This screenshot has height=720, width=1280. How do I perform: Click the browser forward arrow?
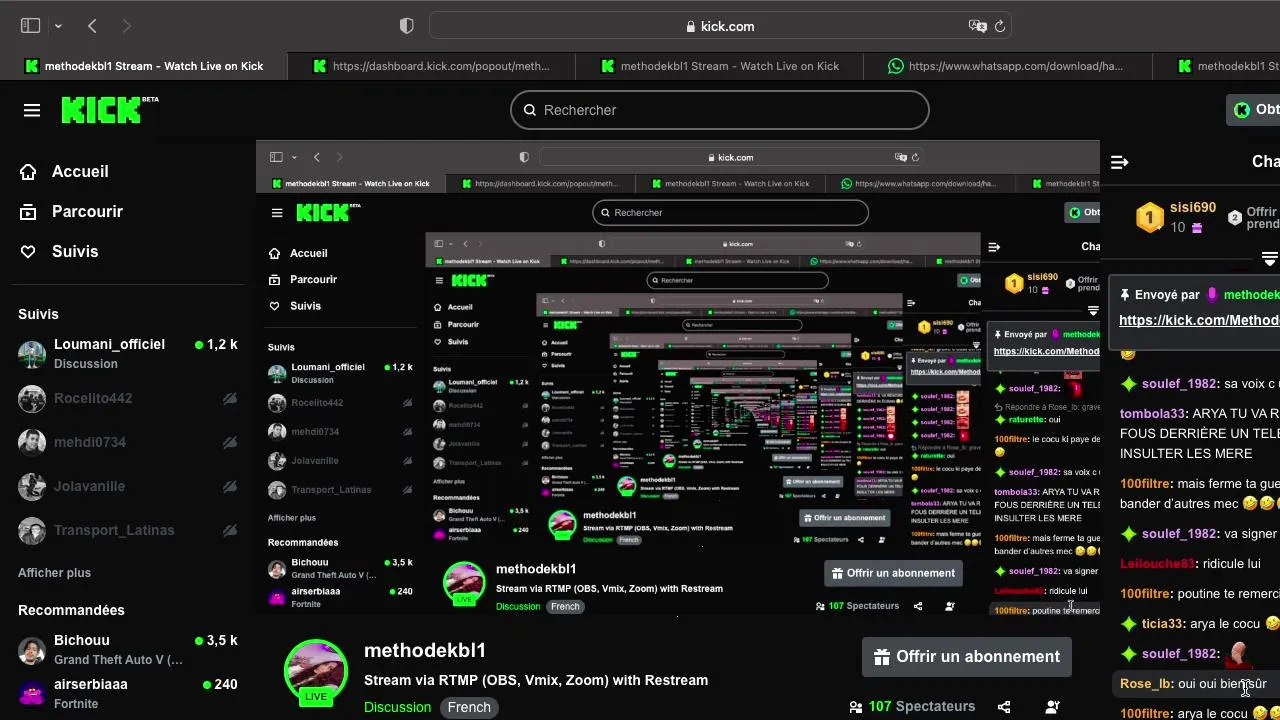pyautogui.click(x=126, y=26)
